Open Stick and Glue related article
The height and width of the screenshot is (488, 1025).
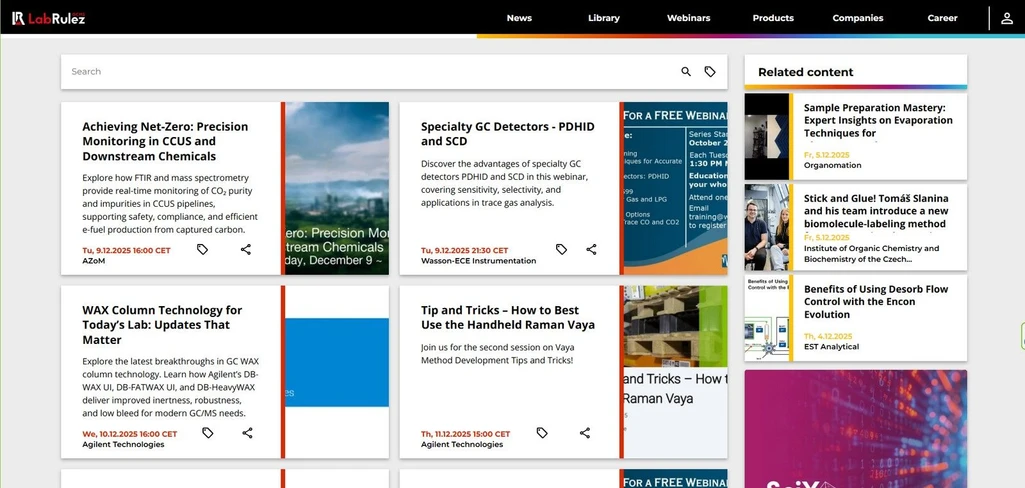coord(876,211)
